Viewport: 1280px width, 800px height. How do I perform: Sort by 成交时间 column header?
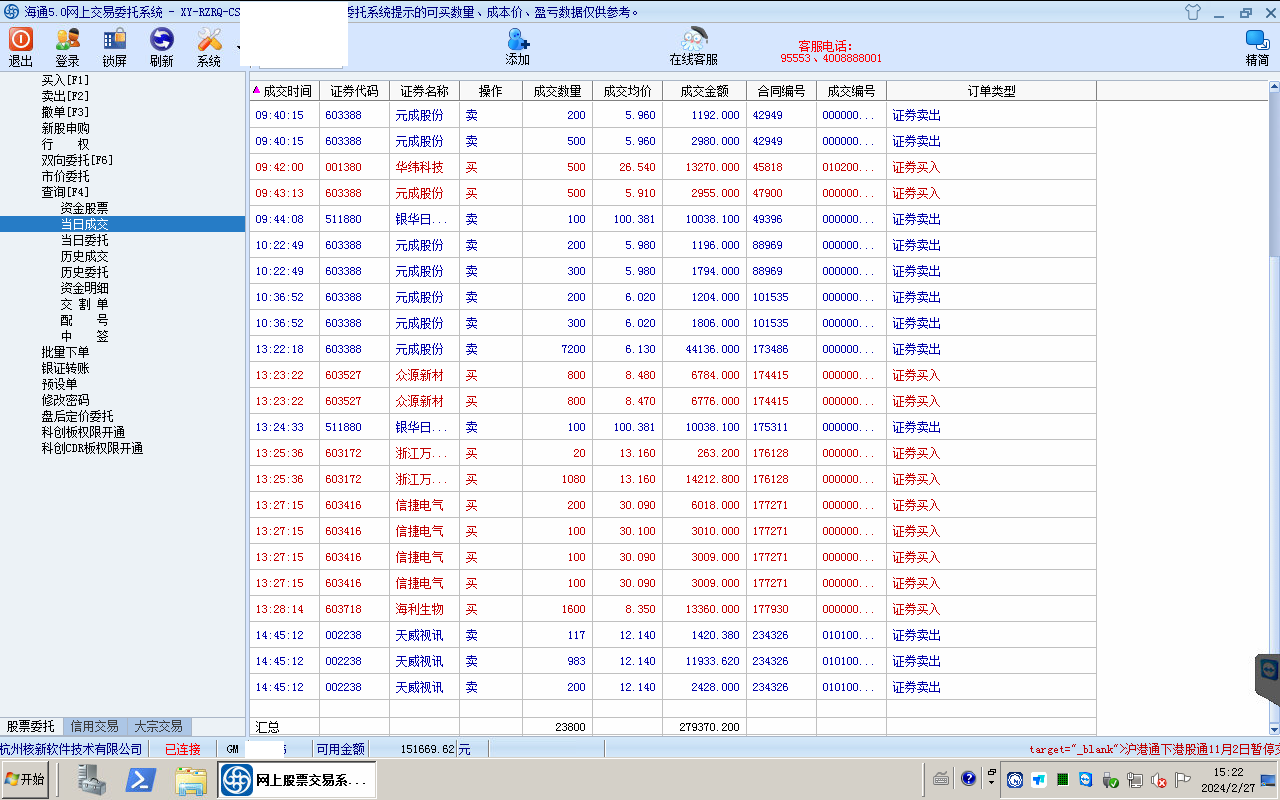[x=287, y=91]
